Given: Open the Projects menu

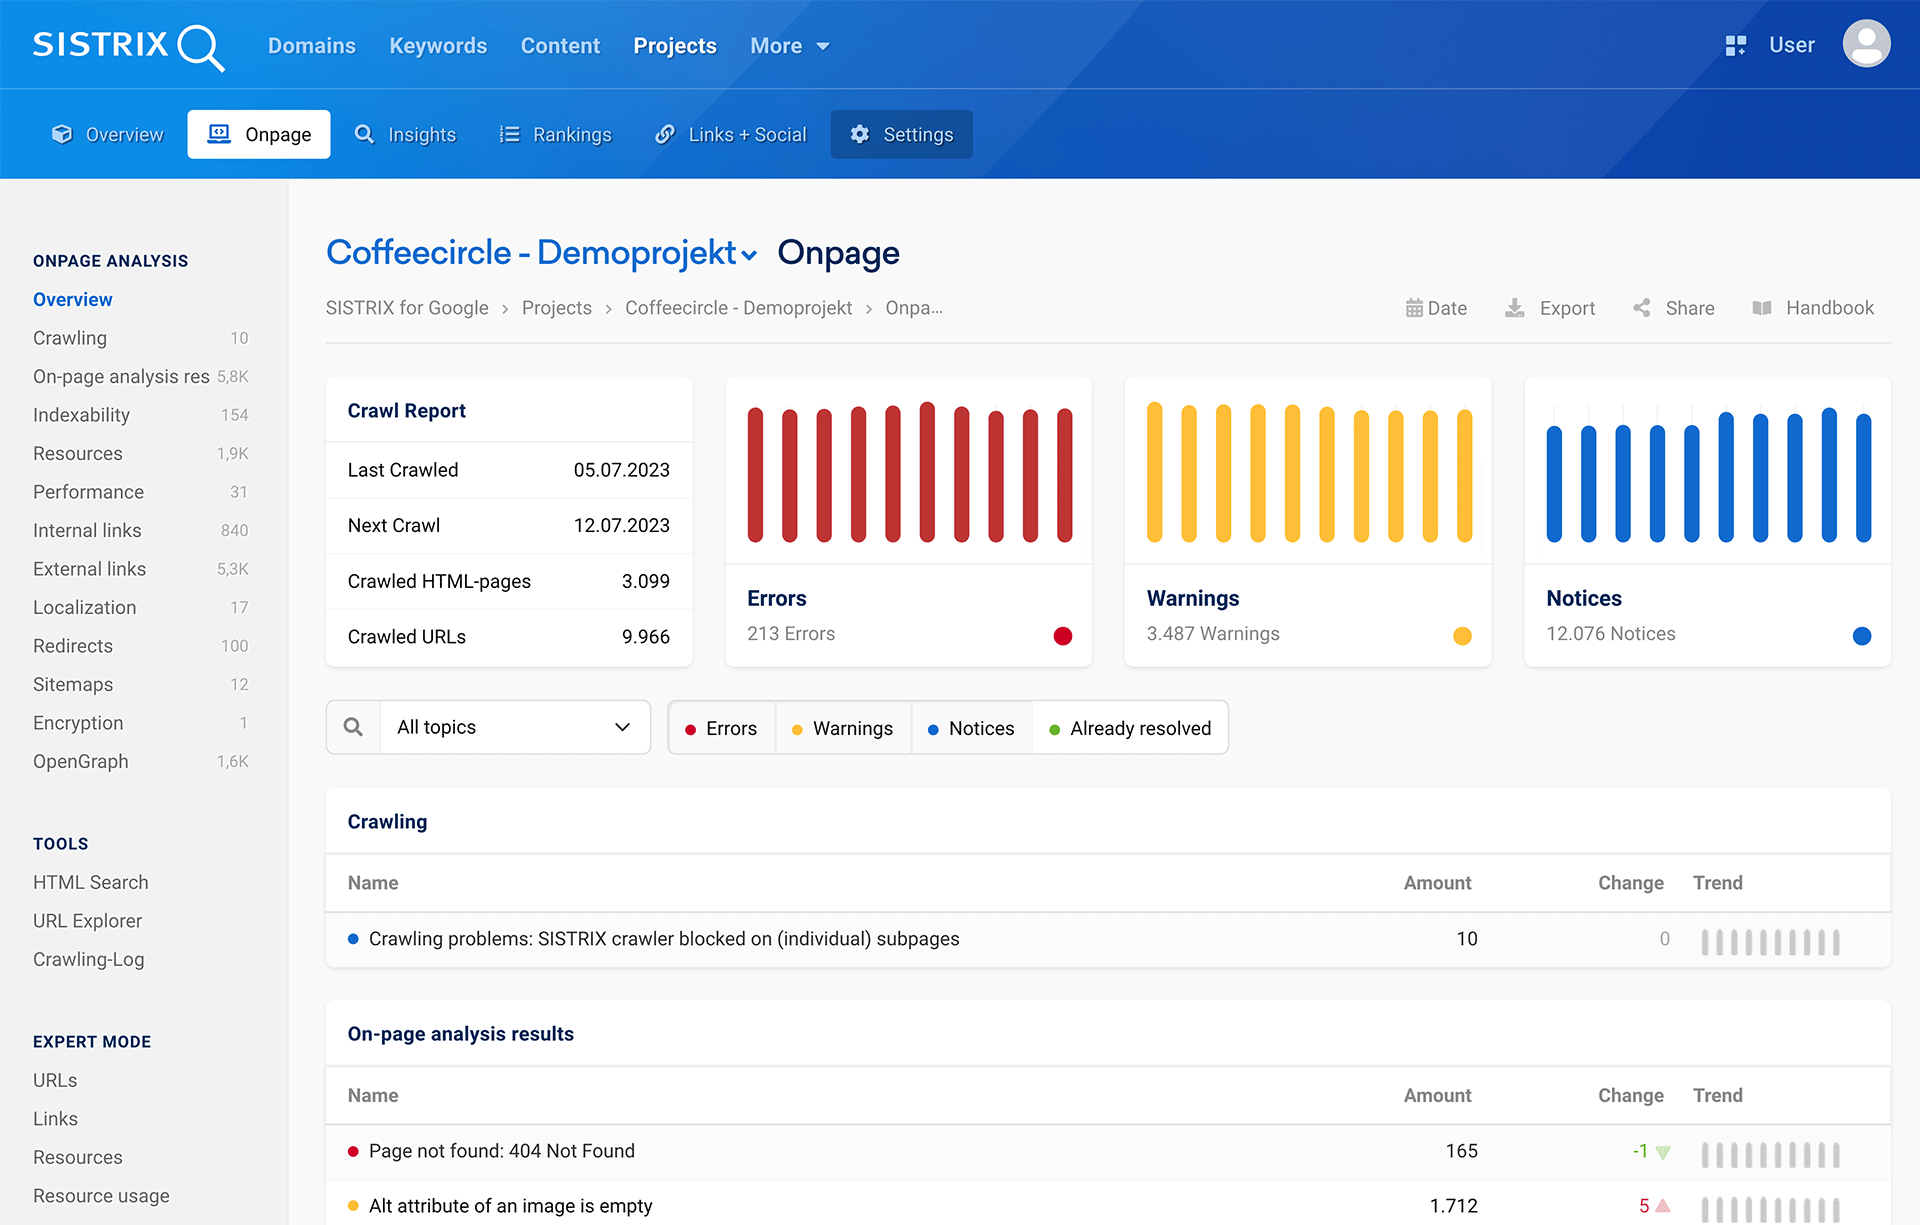Looking at the screenshot, I should [675, 46].
